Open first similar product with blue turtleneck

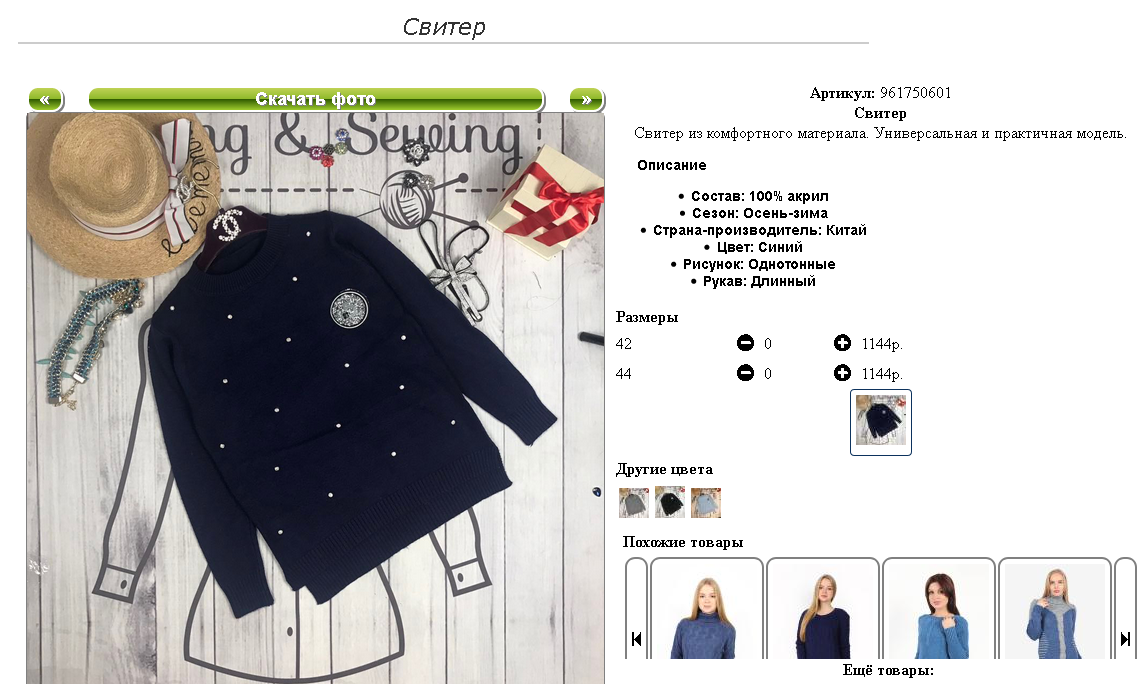click(707, 610)
